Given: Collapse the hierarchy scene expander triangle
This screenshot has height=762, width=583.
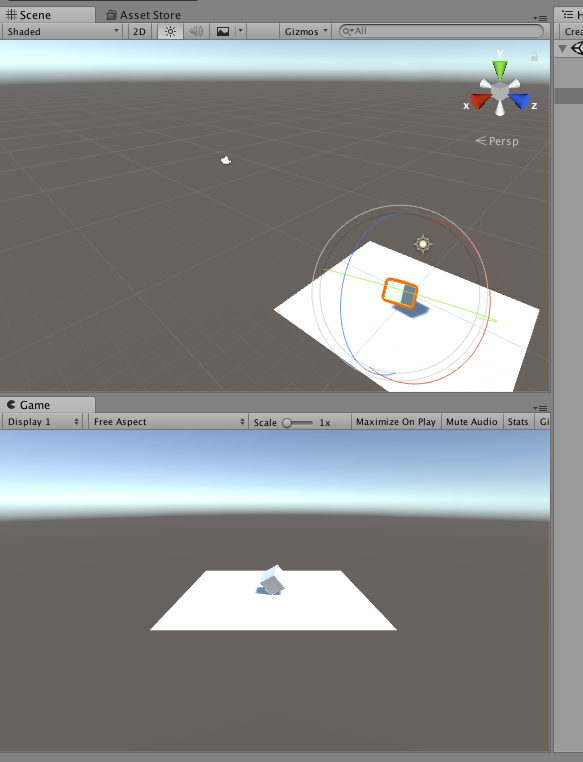Looking at the screenshot, I should [563, 49].
